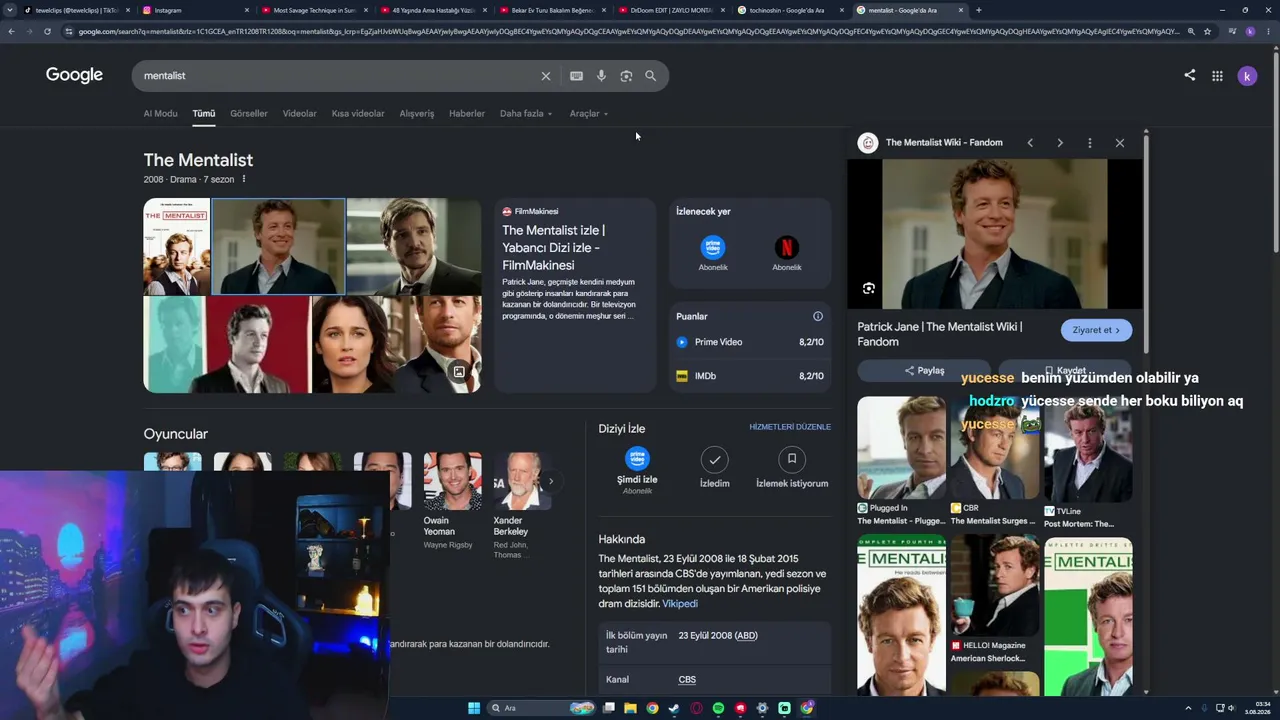Focus the Google search input field
The height and width of the screenshot is (720, 1280).
click(x=340, y=76)
